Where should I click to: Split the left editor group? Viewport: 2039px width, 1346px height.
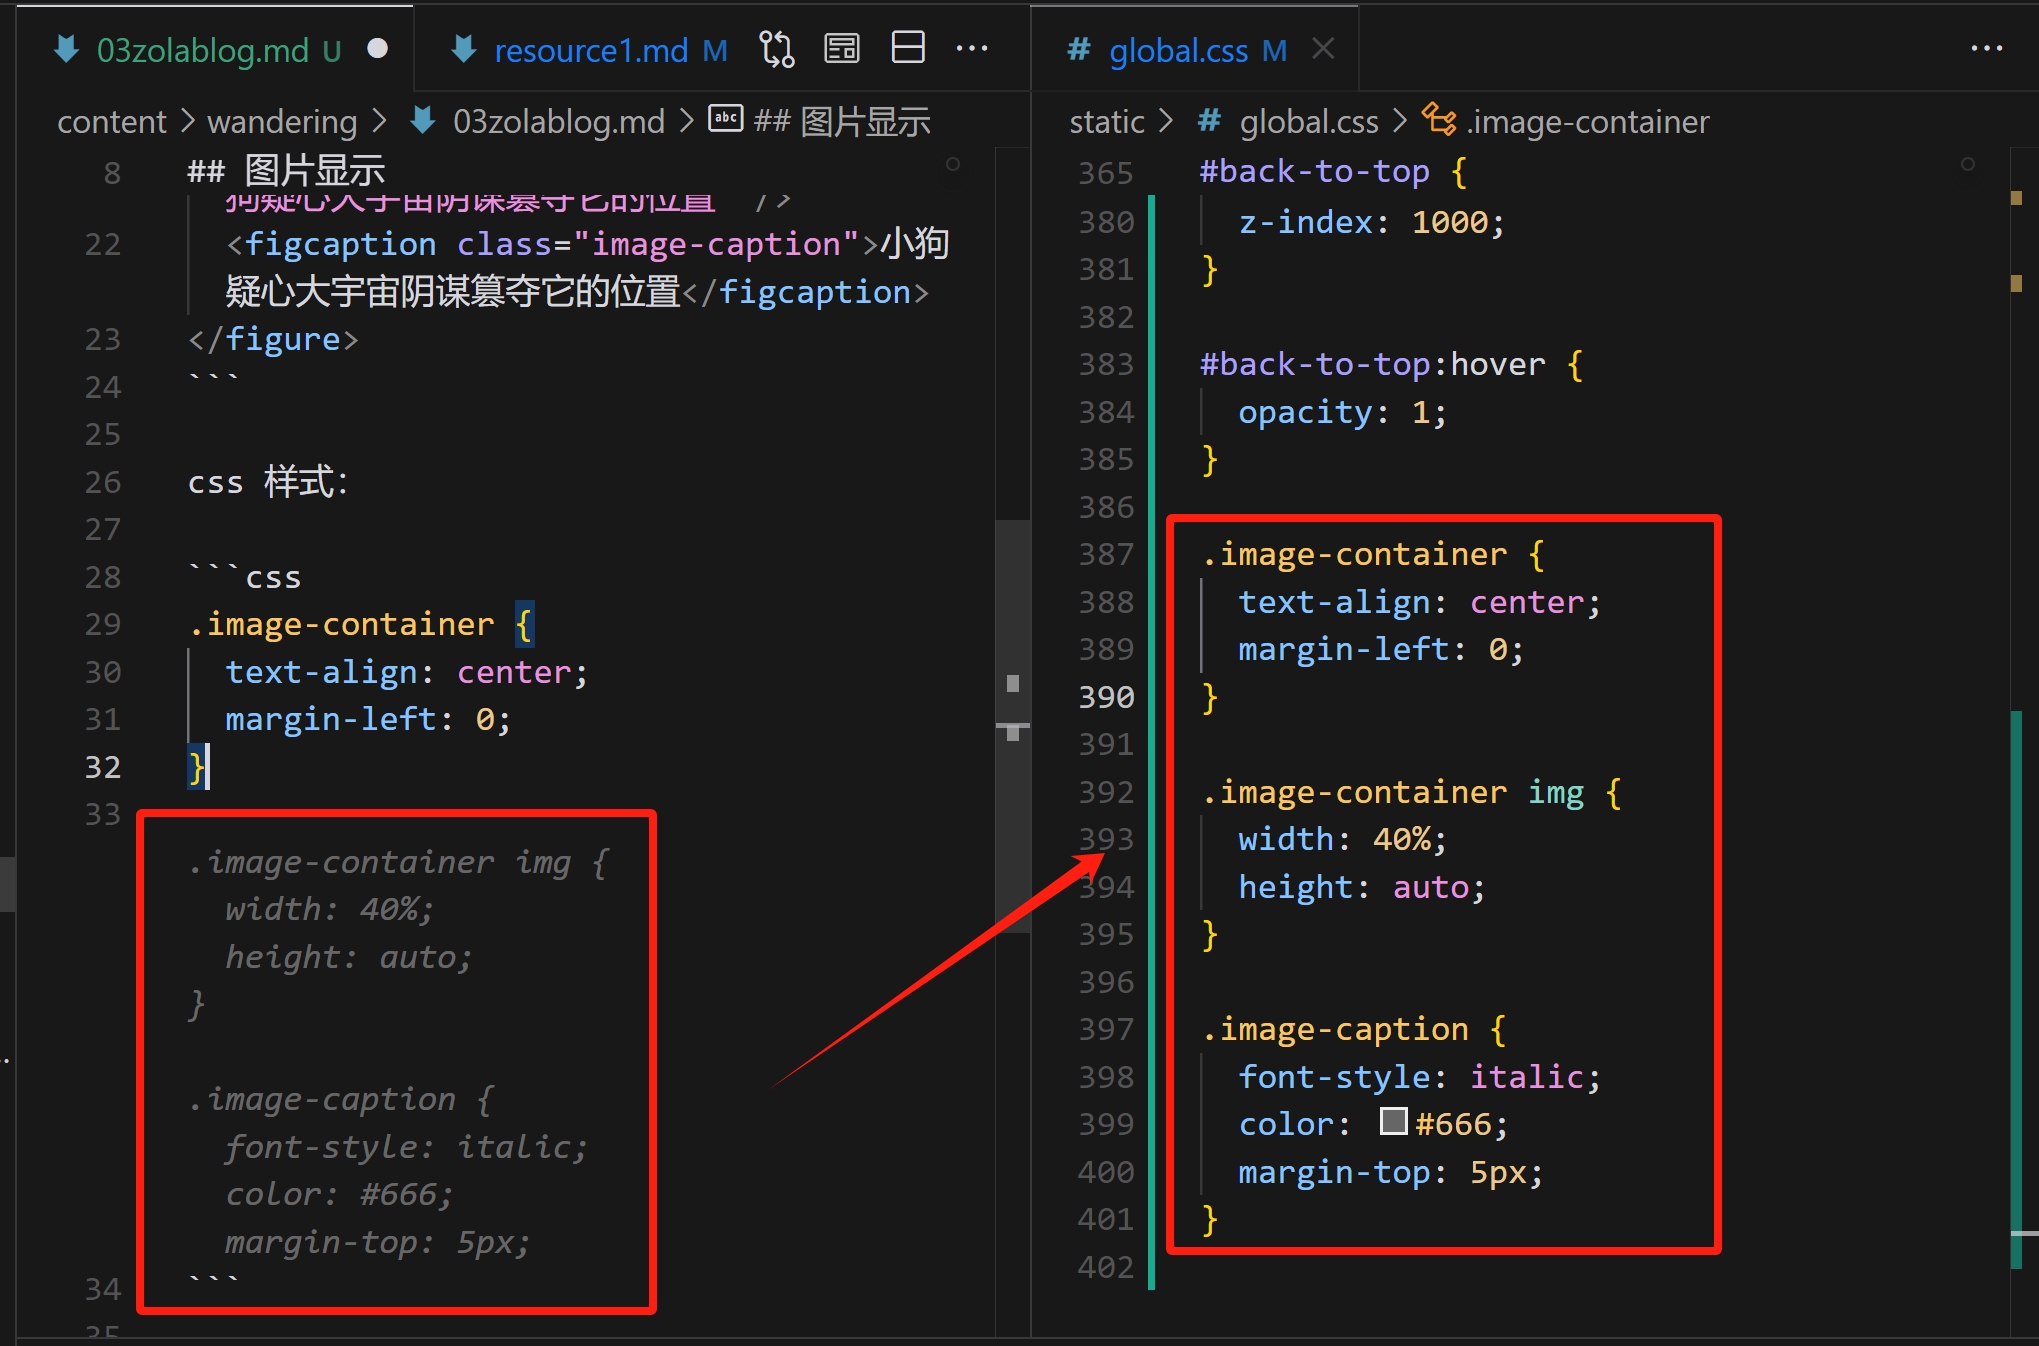click(908, 48)
